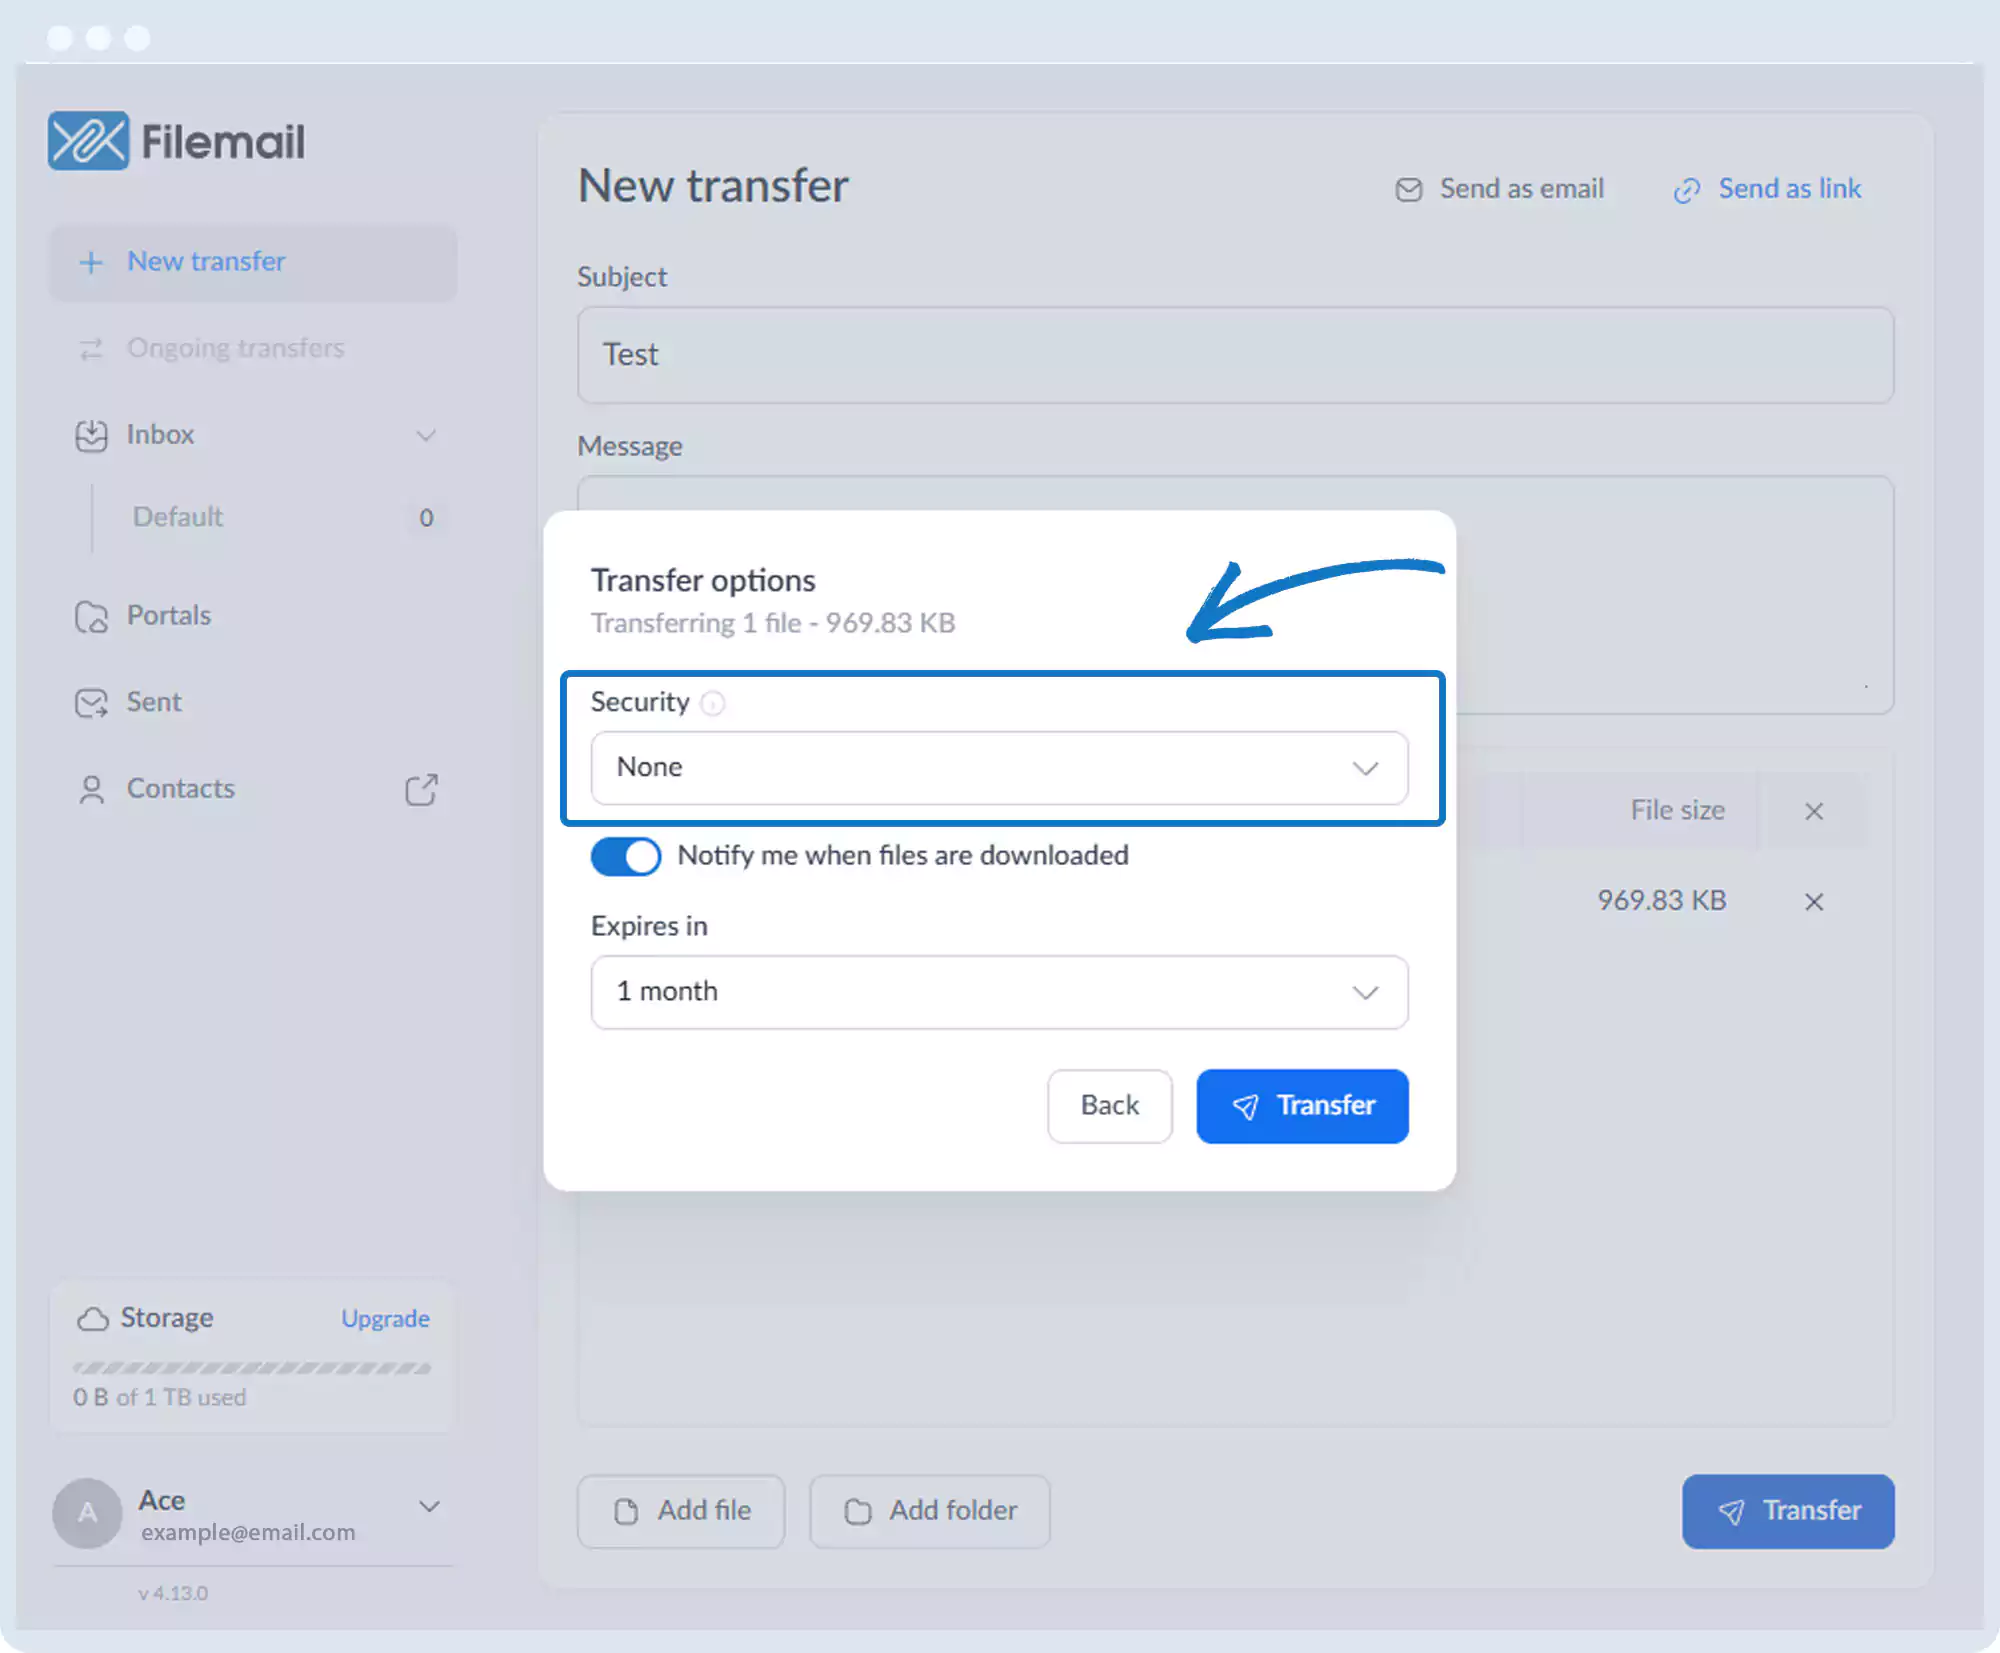The image size is (2000, 1653).
Task: Expand the Expires in 1 month dropdown
Action: [x=998, y=992]
